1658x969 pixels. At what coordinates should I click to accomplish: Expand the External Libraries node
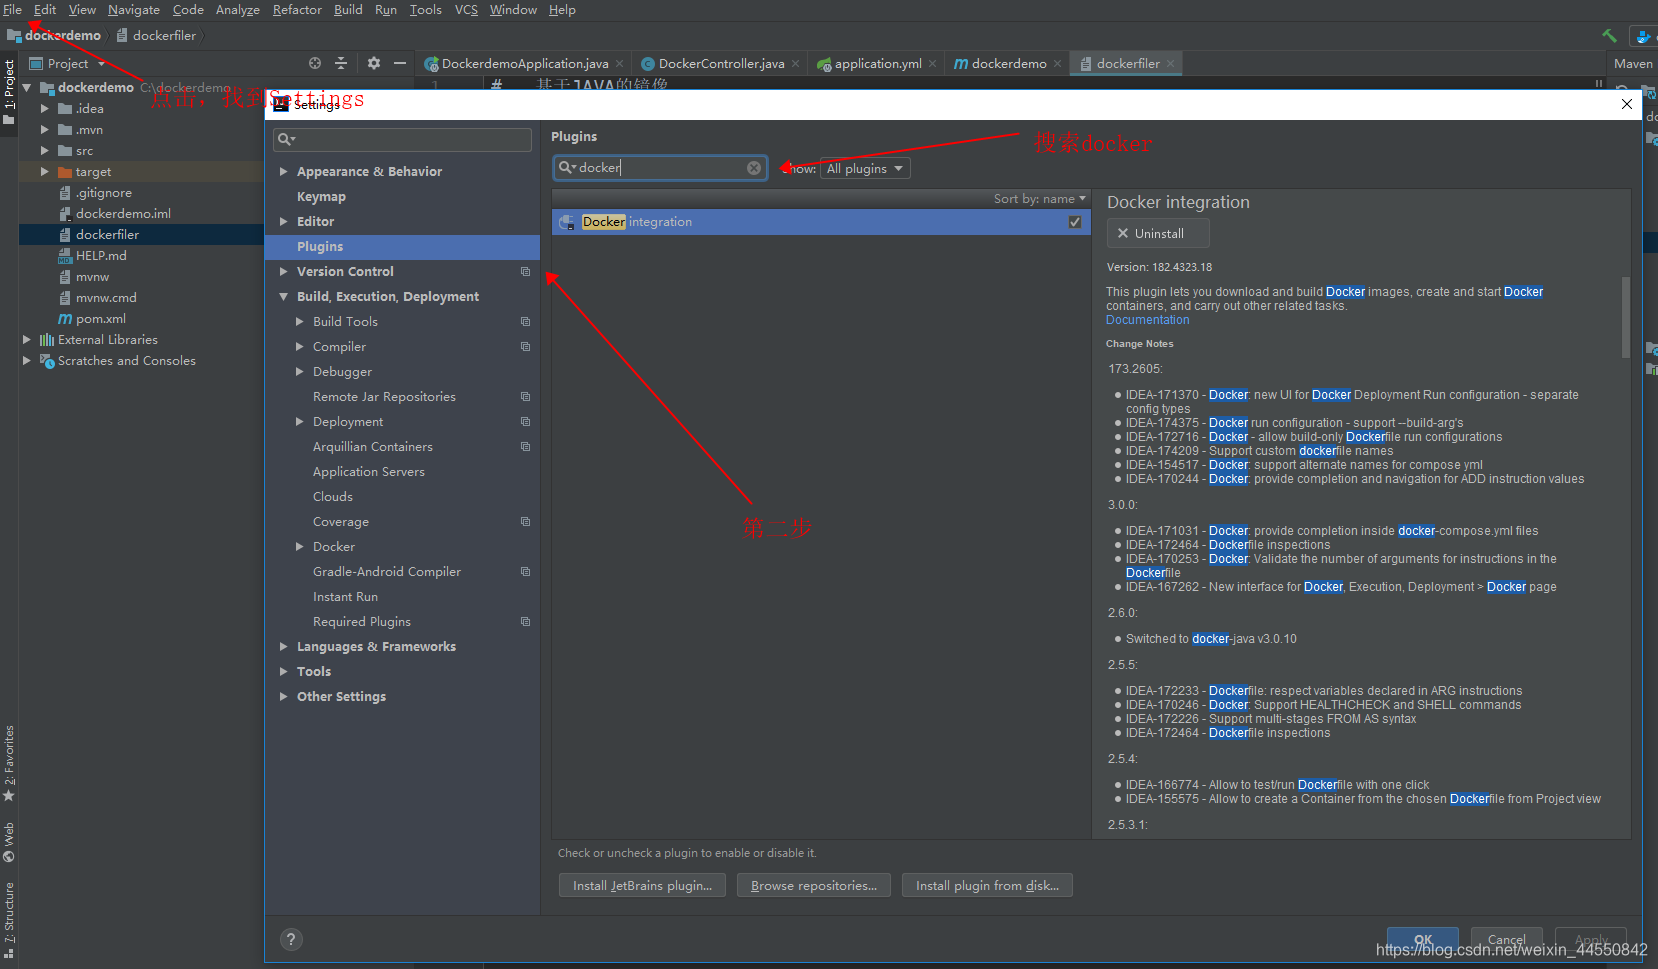pyautogui.click(x=27, y=340)
